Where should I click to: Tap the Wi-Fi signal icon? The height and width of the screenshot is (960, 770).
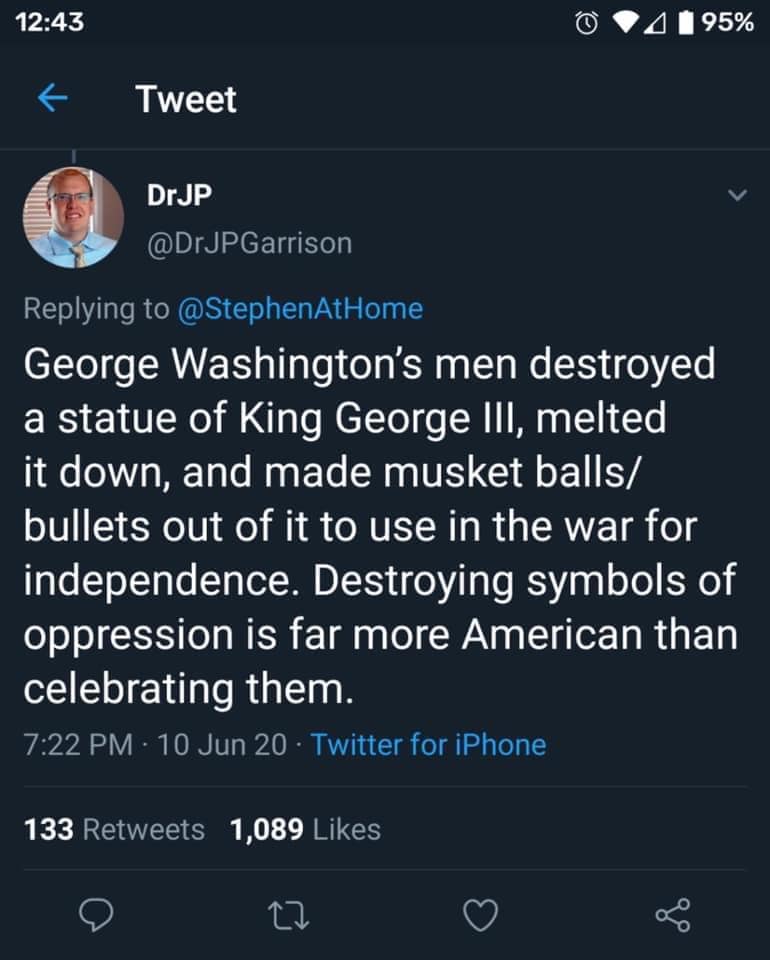[x=625, y=21]
